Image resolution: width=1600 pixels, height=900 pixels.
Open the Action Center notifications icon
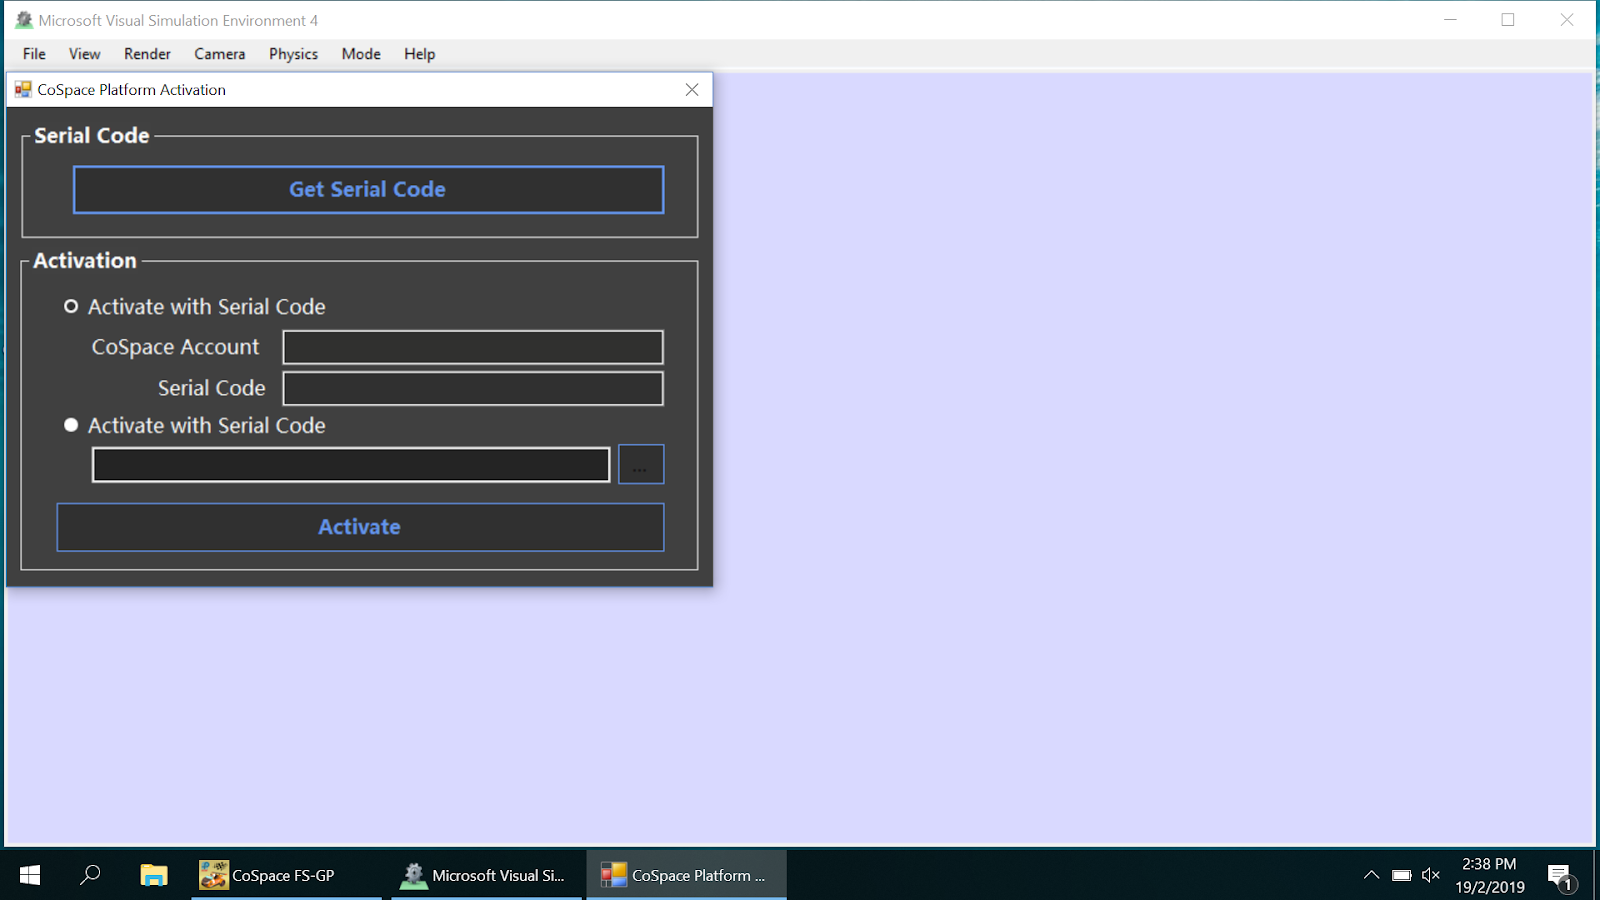[1561, 877]
